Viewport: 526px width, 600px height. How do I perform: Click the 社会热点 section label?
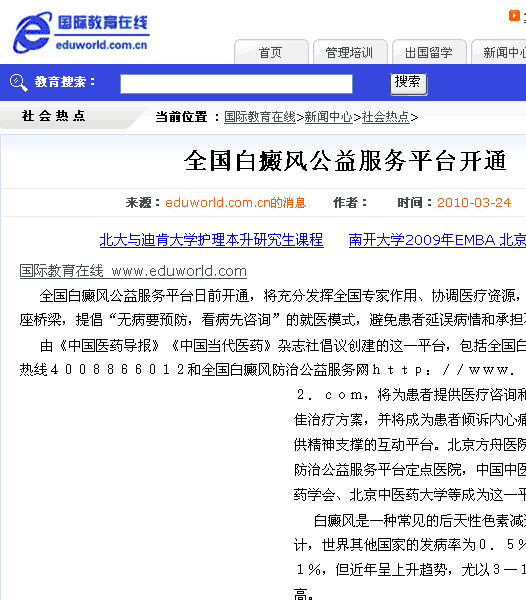(54, 116)
